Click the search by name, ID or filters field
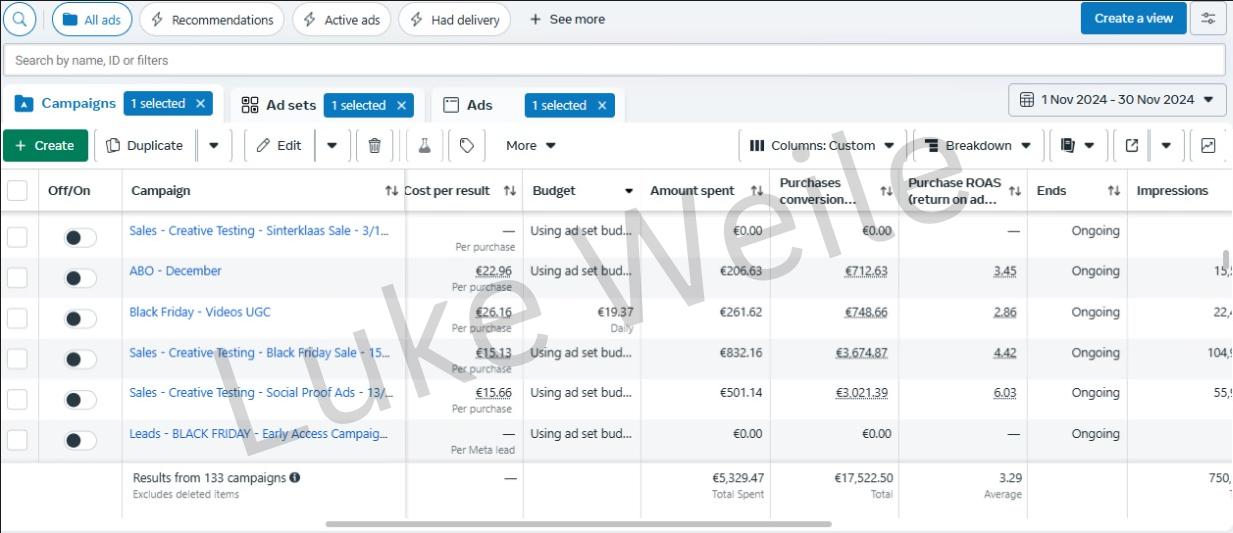This screenshot has height=533, width=1233. click(614, 60)
